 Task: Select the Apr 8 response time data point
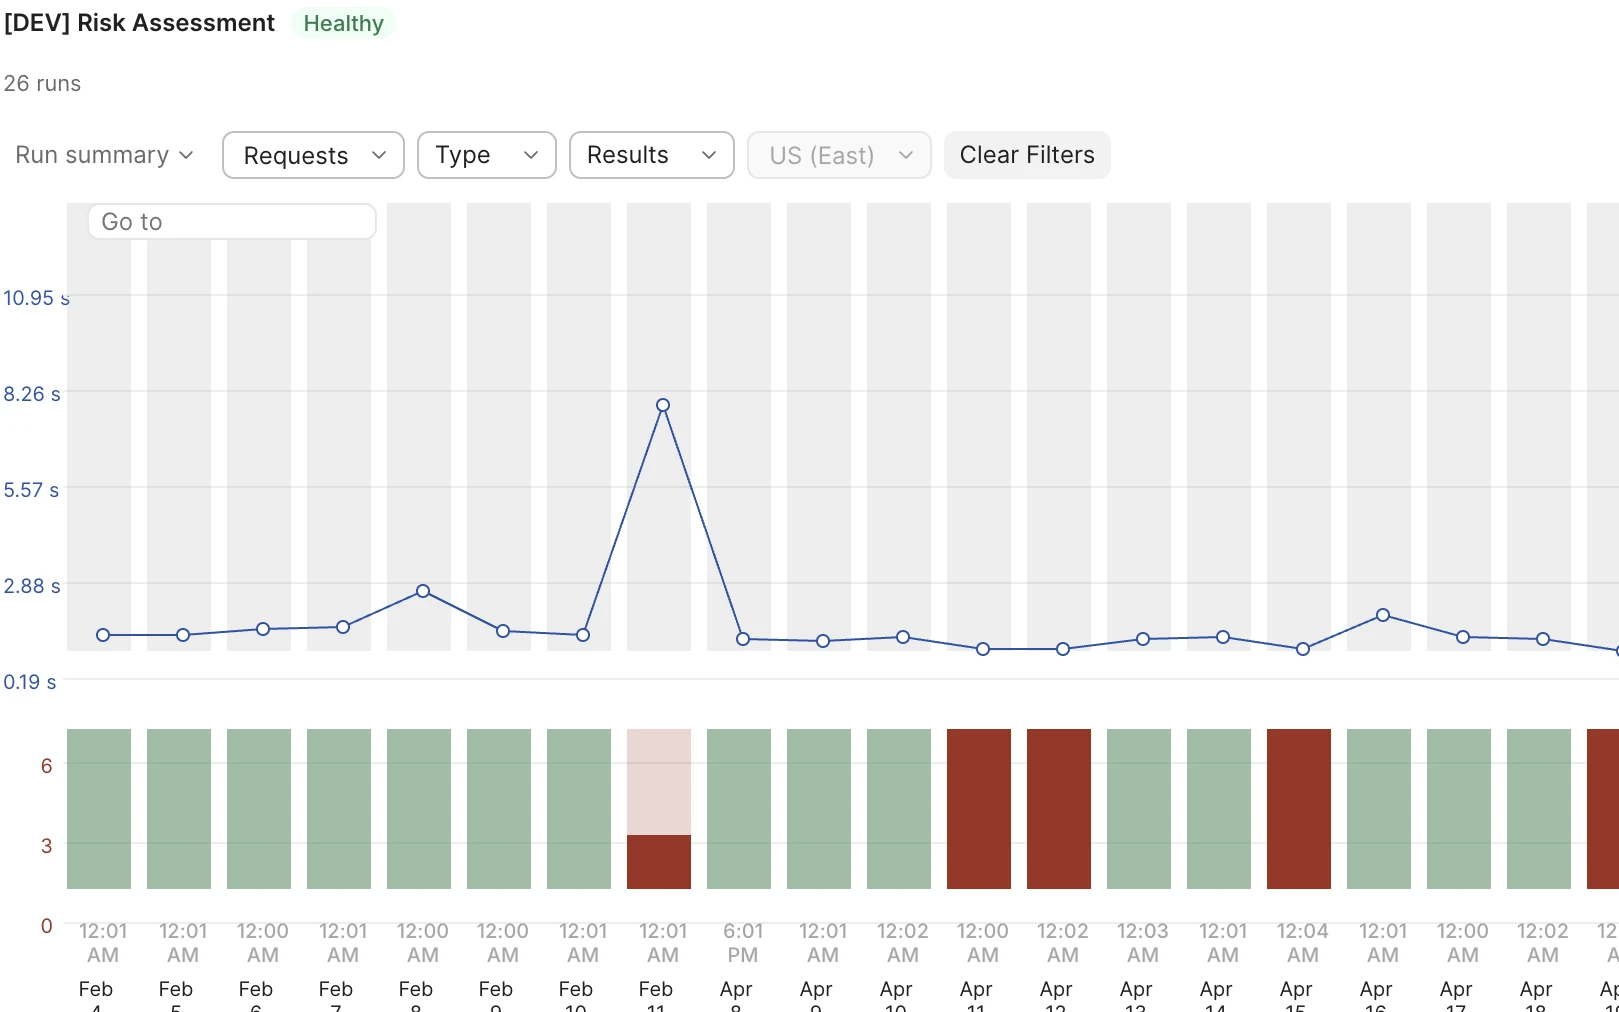click(743, 639)
